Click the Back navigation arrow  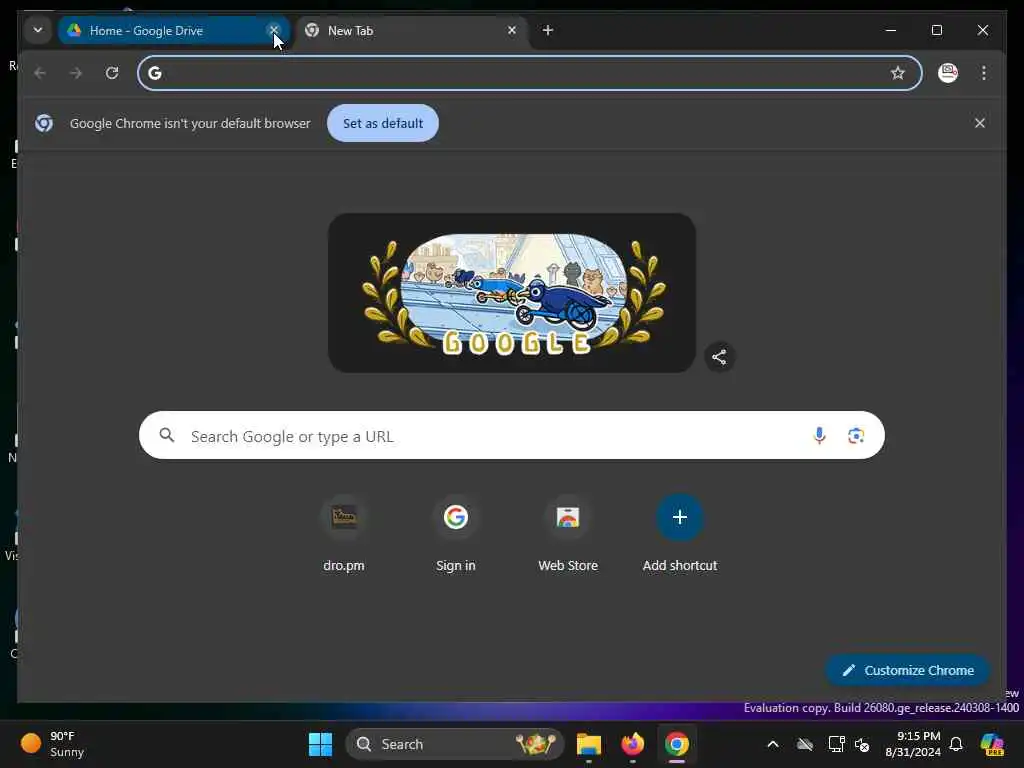40,73
